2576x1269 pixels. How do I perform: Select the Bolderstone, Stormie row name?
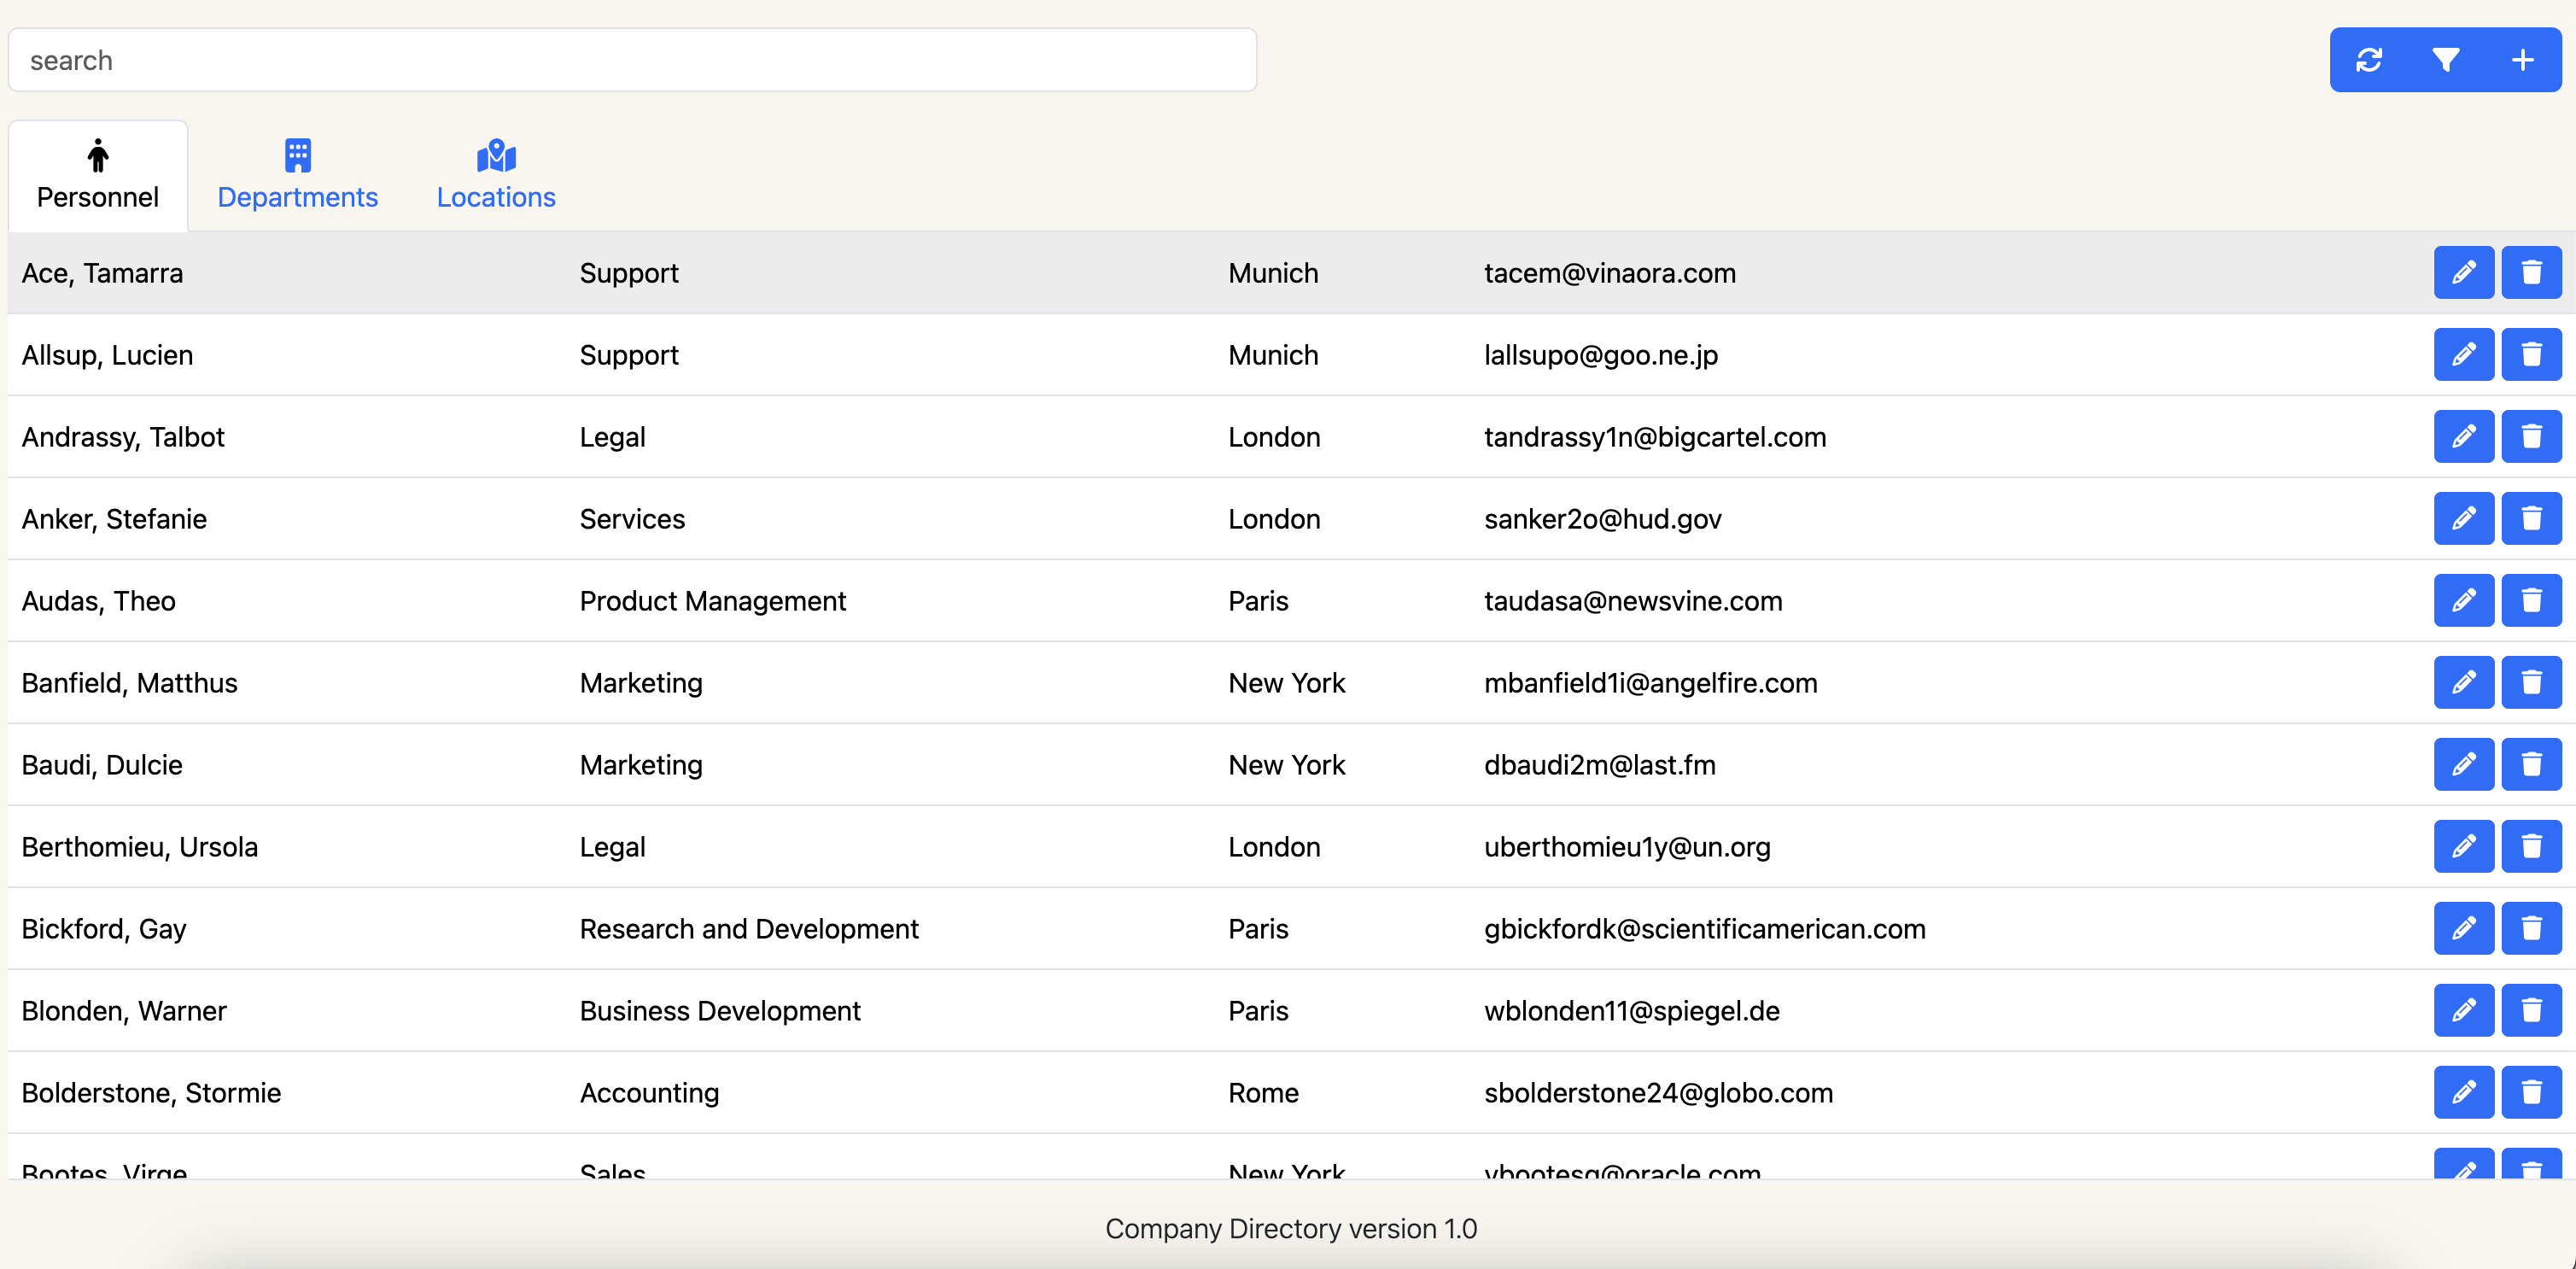[151, 1092]
